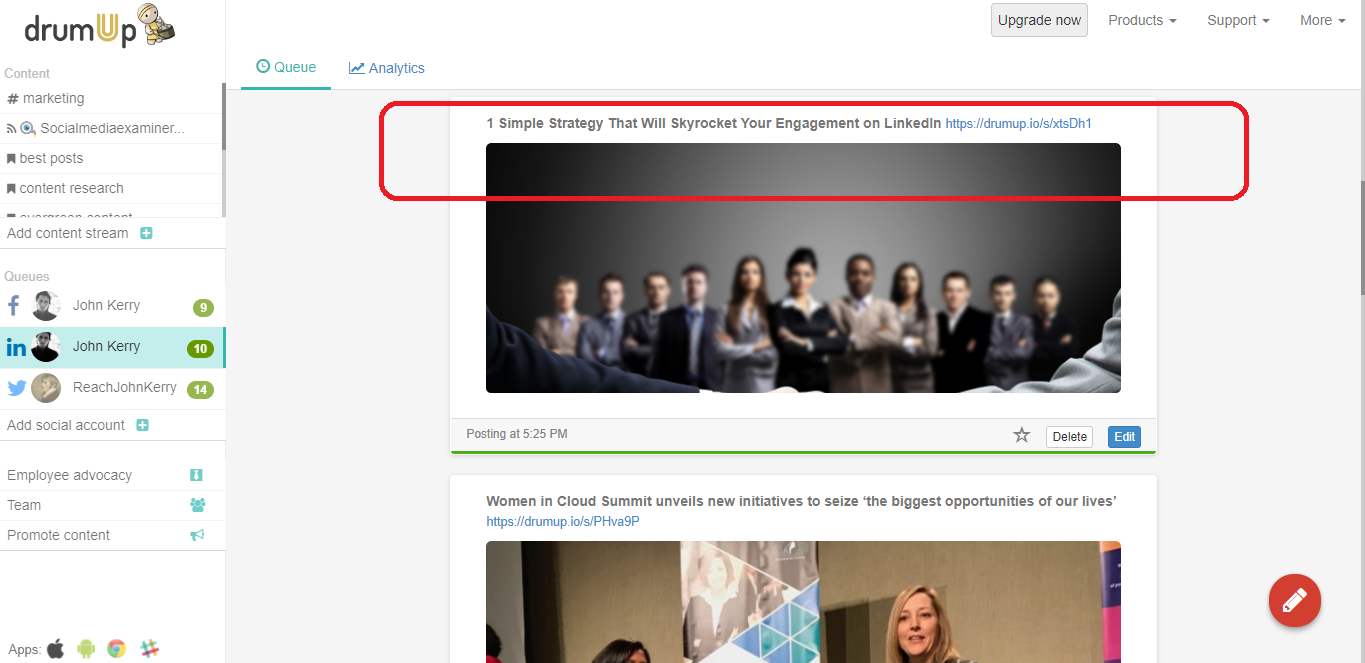
Task: Click the drumUp logo
Action: pos(100,25)
